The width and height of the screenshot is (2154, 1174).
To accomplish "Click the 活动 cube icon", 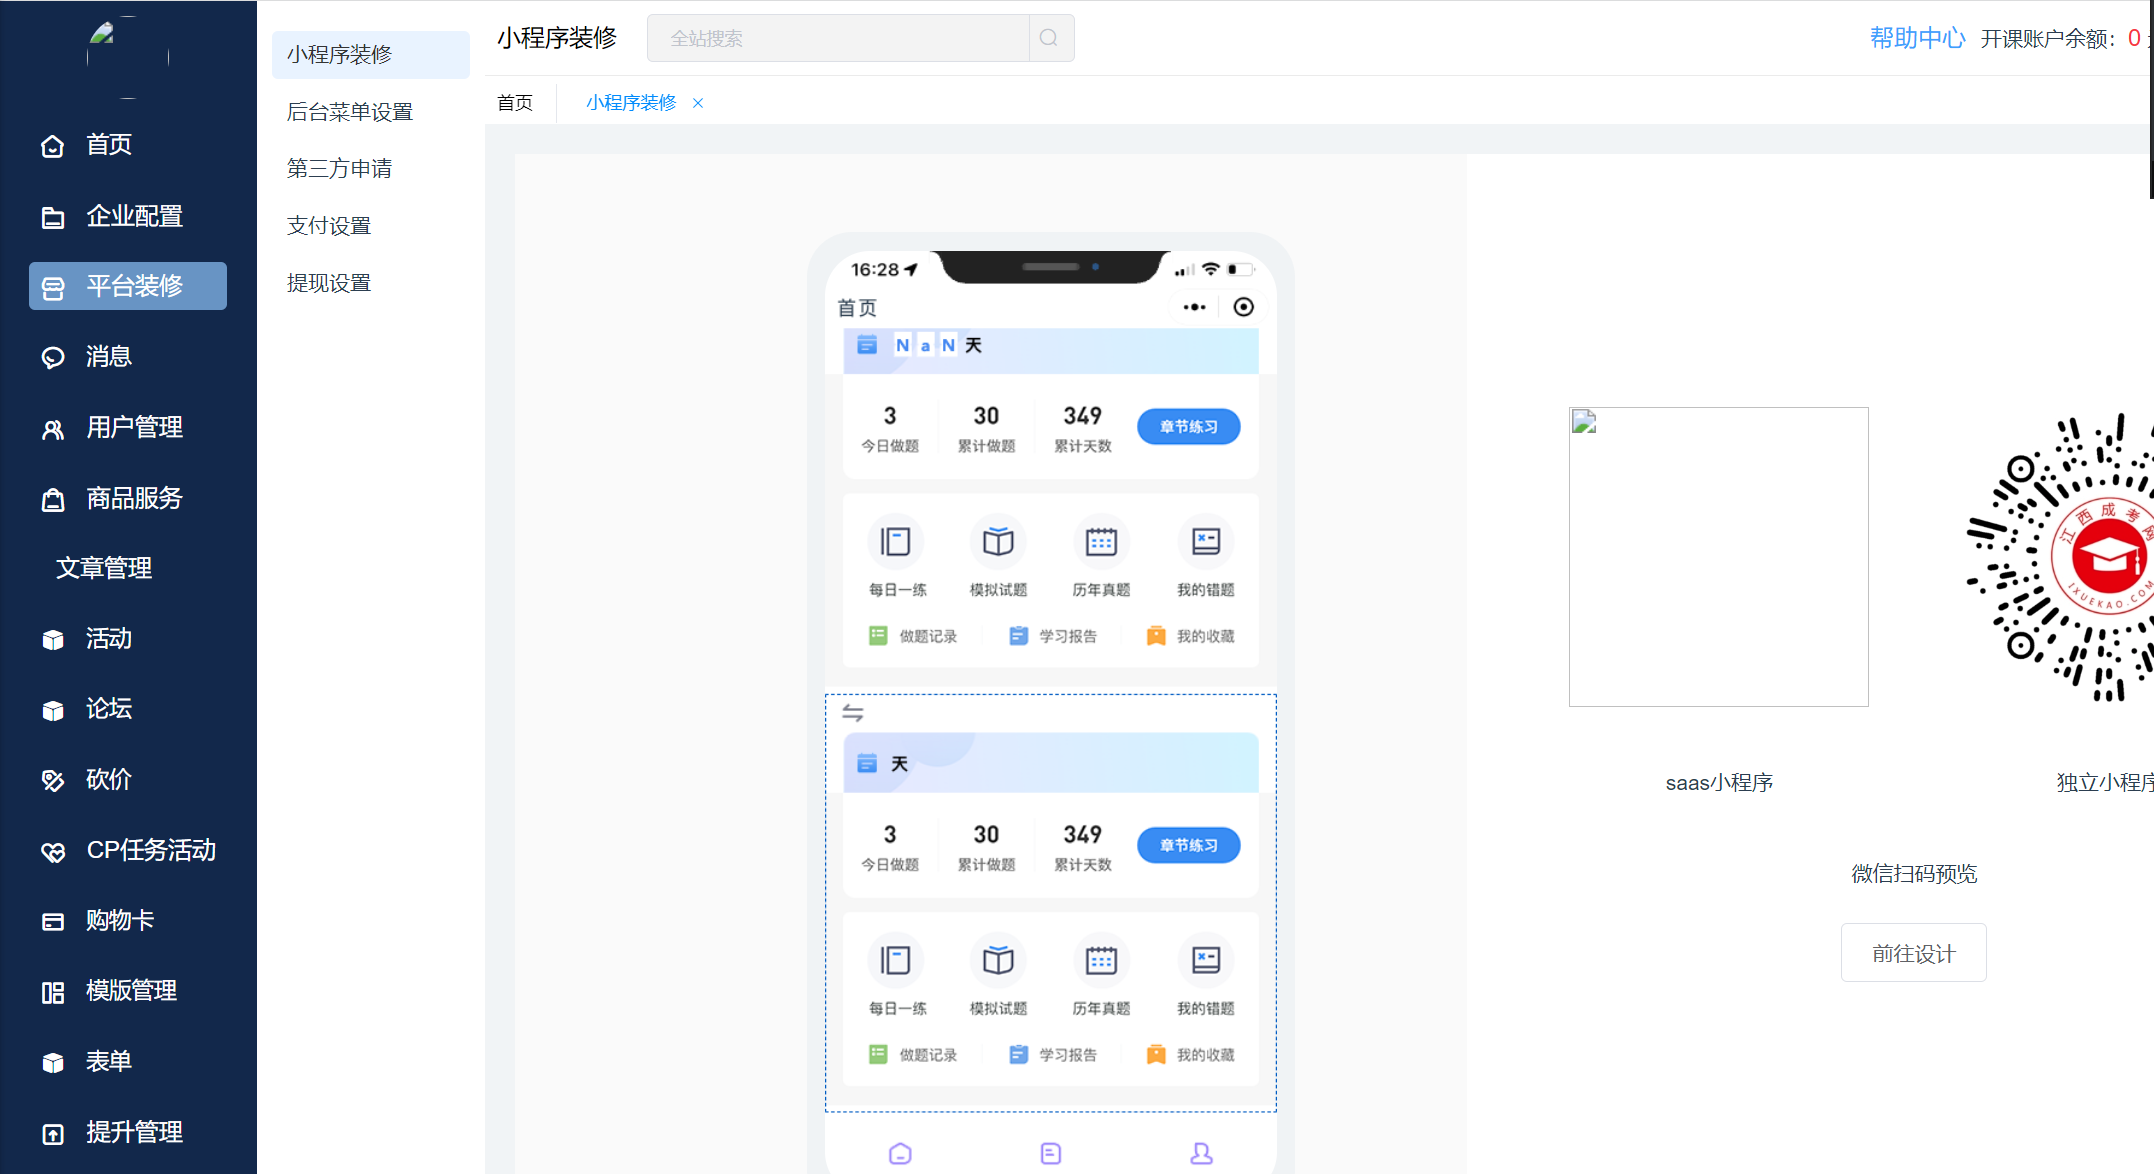I will pyautogui.click(x=53, y=640).
